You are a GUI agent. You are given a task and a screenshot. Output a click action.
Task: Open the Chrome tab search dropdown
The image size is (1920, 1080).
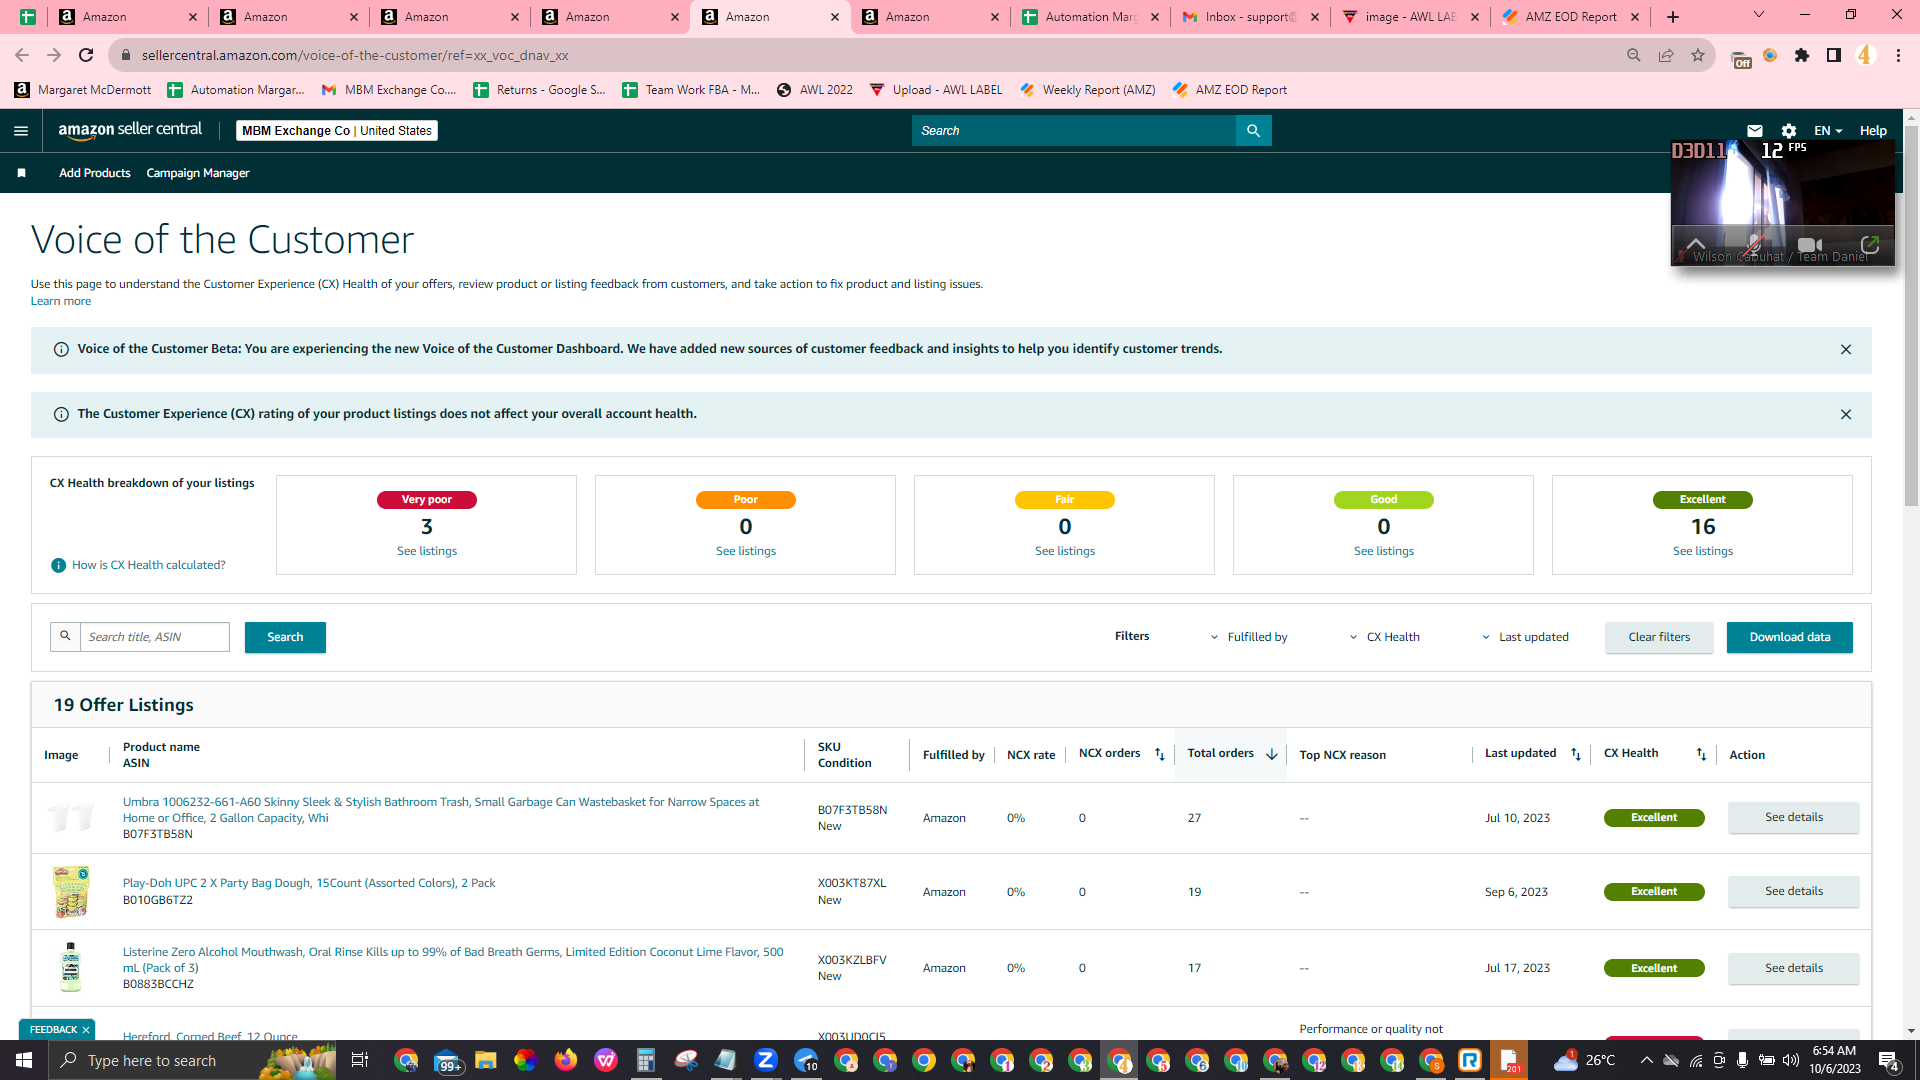coord(1759,15)
